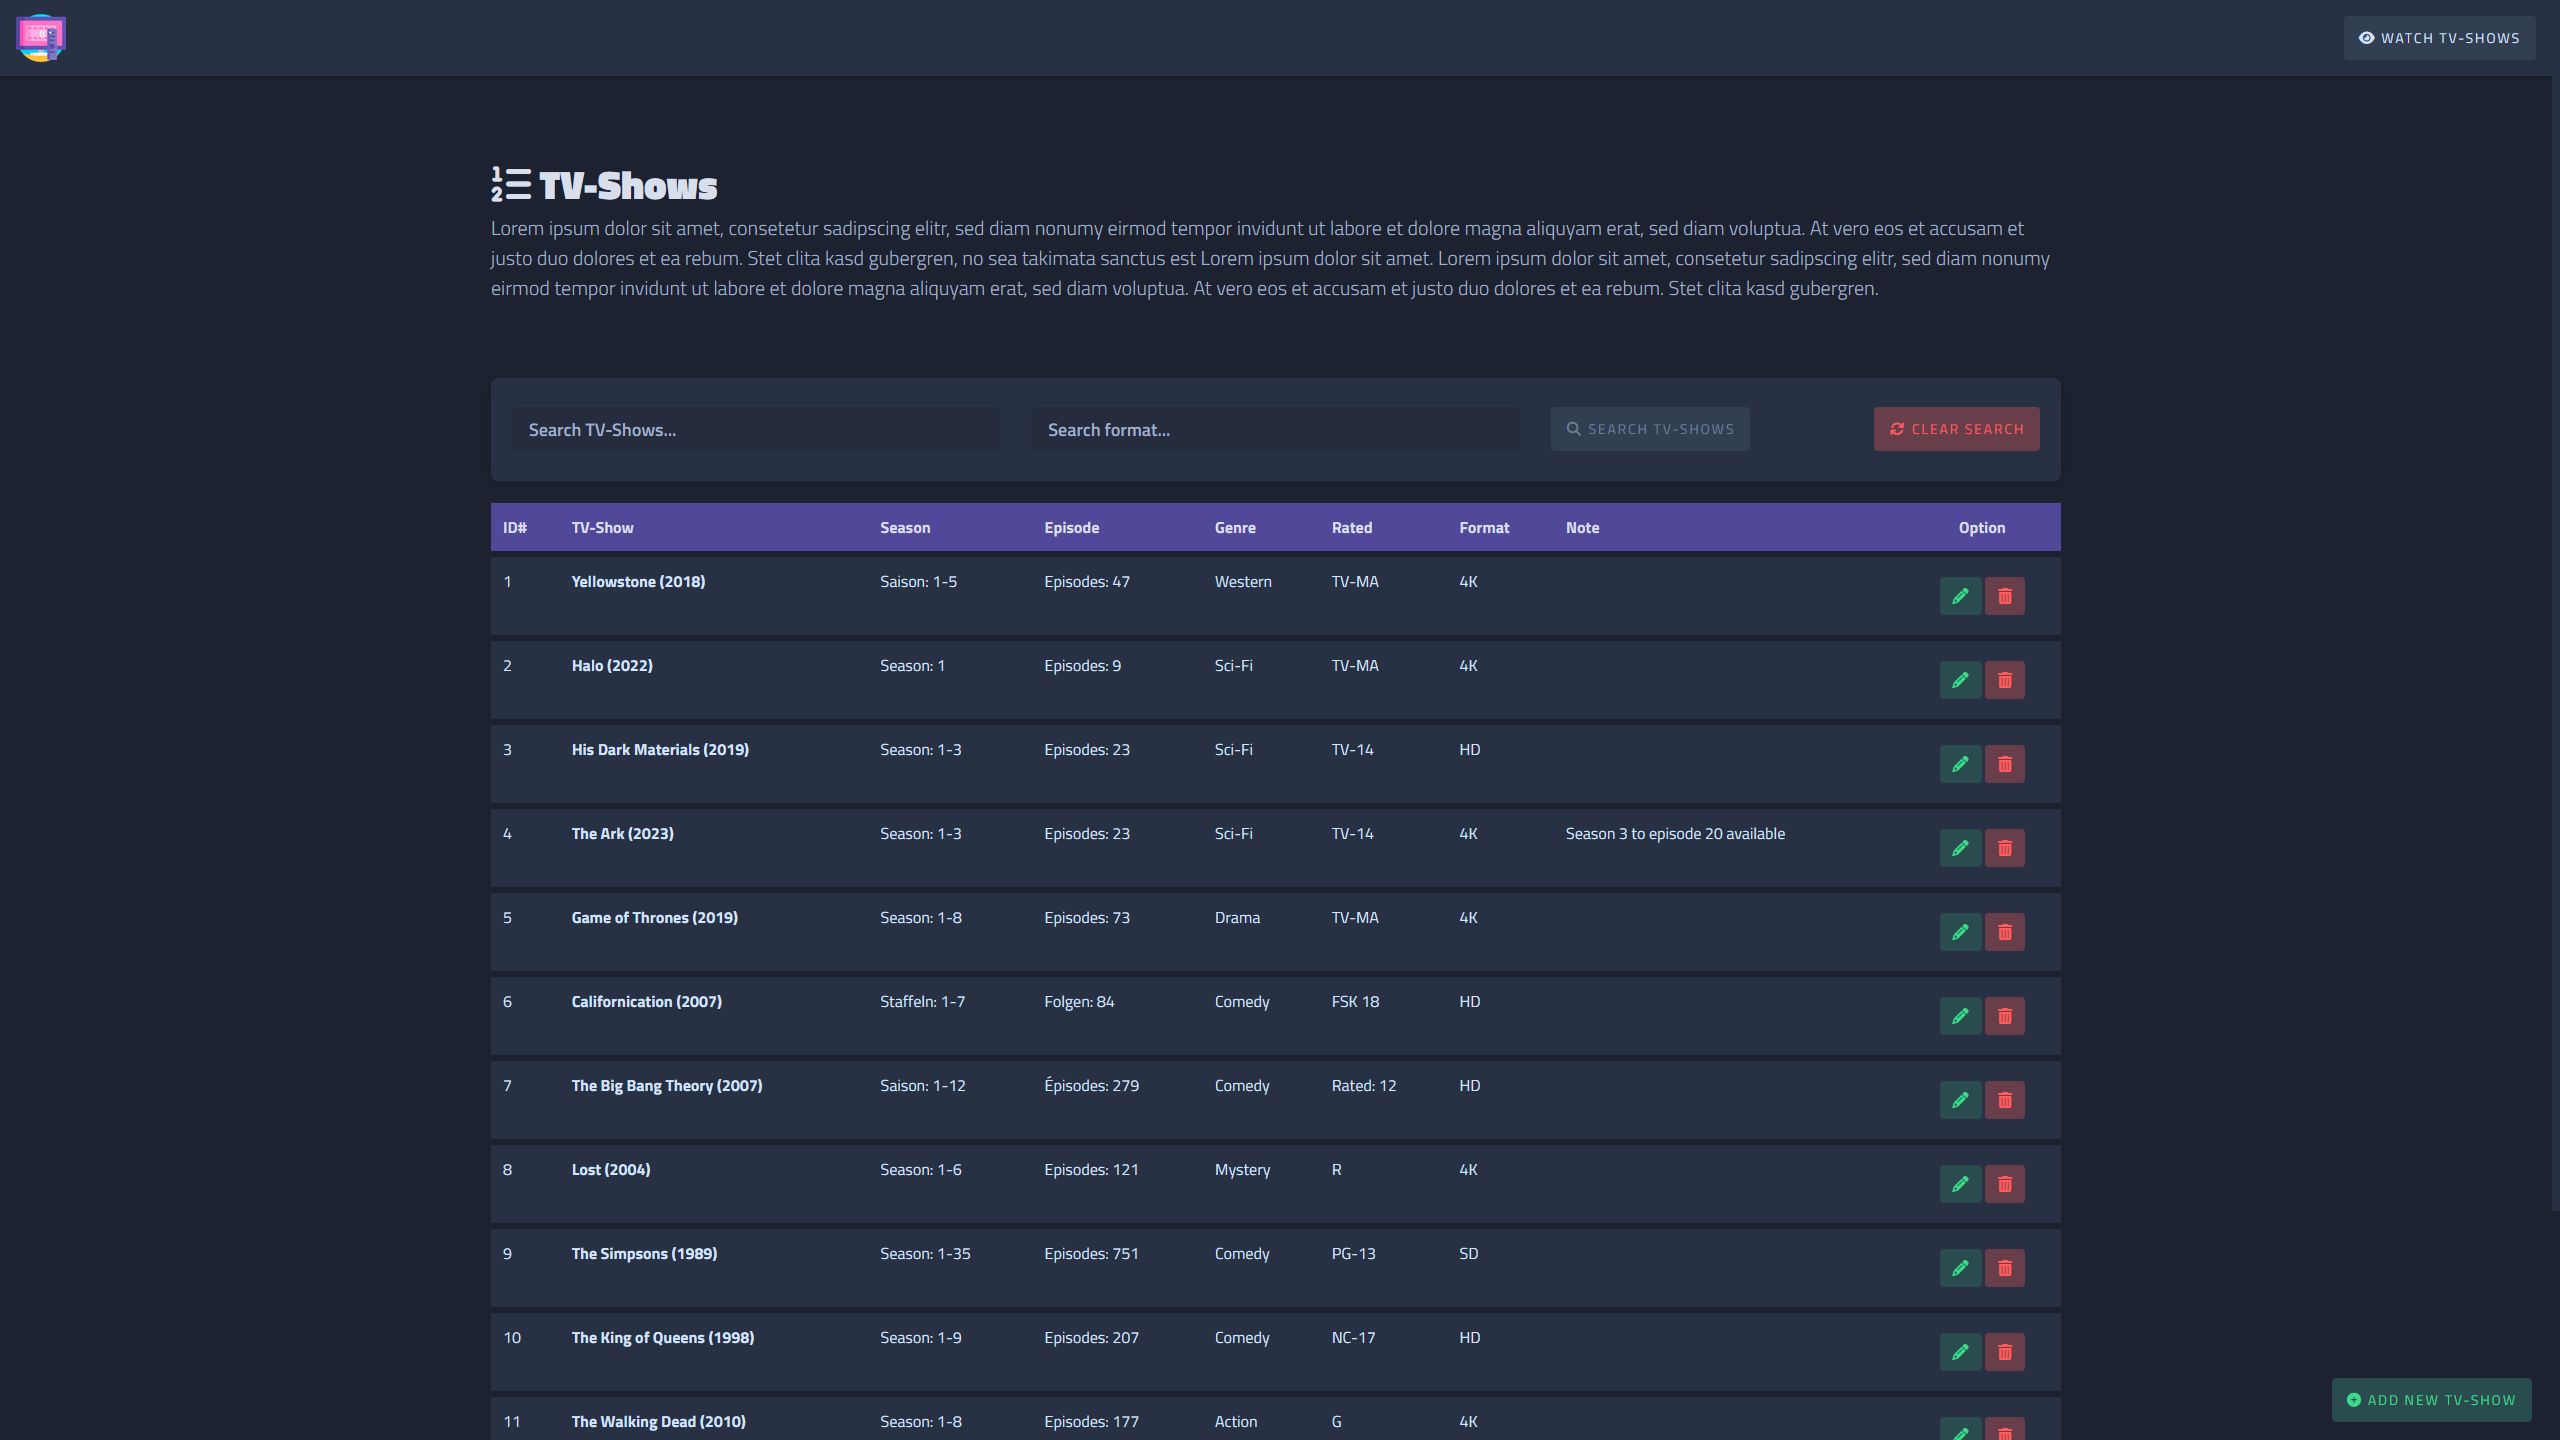Edit The Big Bang Theory entry
Image resolution: width=2560 pixels, height=1440 pixels.
[x=1960, y=1100]
